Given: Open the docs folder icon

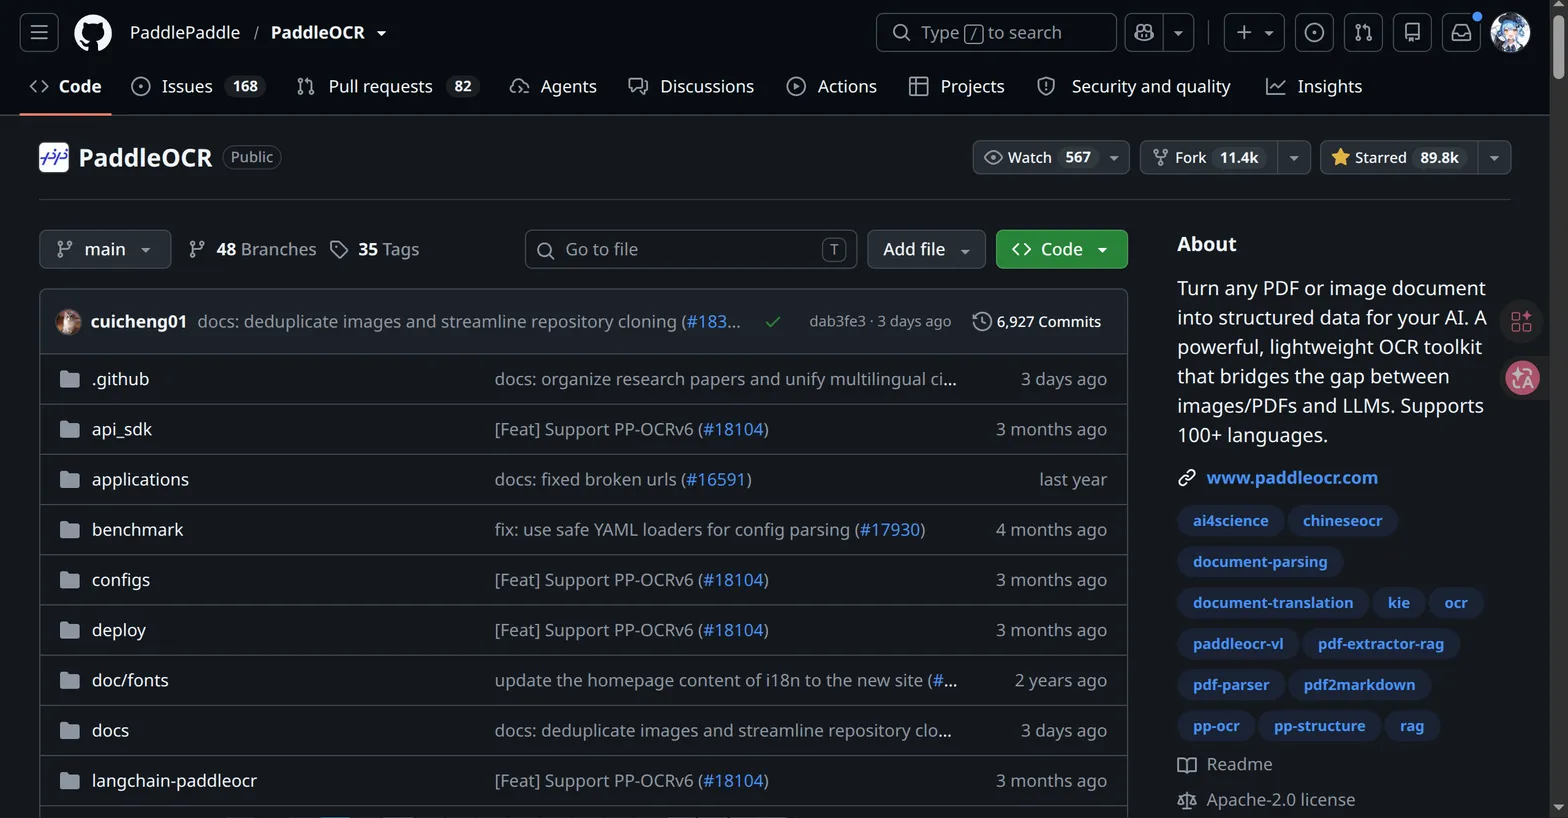Looking at the screenshot, I should point(69,730).
